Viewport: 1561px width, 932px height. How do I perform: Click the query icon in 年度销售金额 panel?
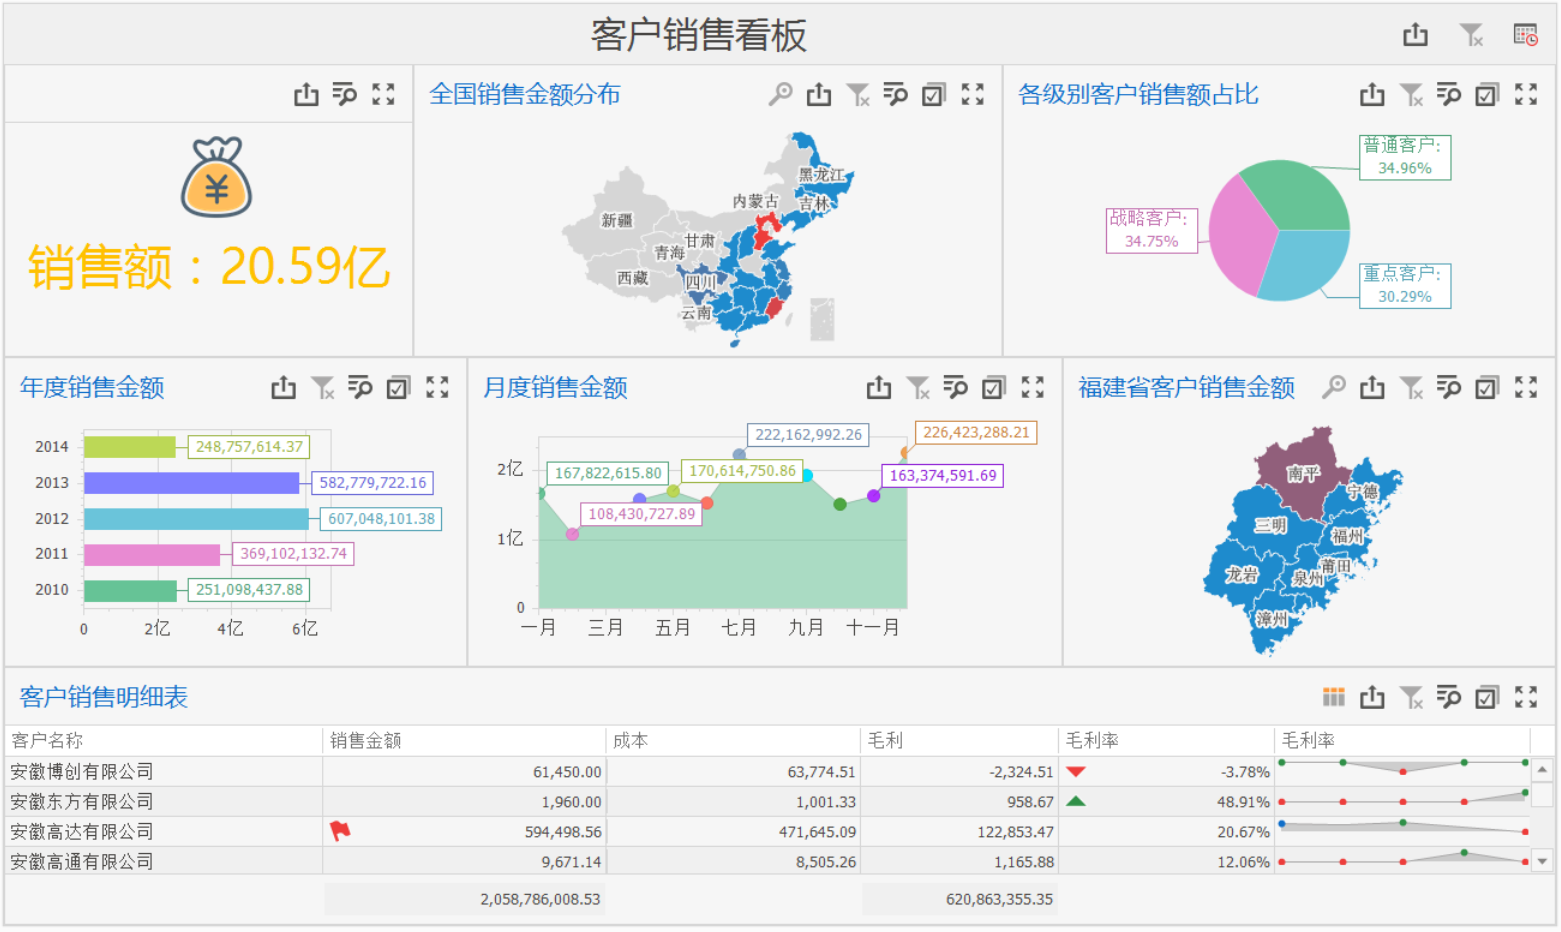(x=360, y=387)
